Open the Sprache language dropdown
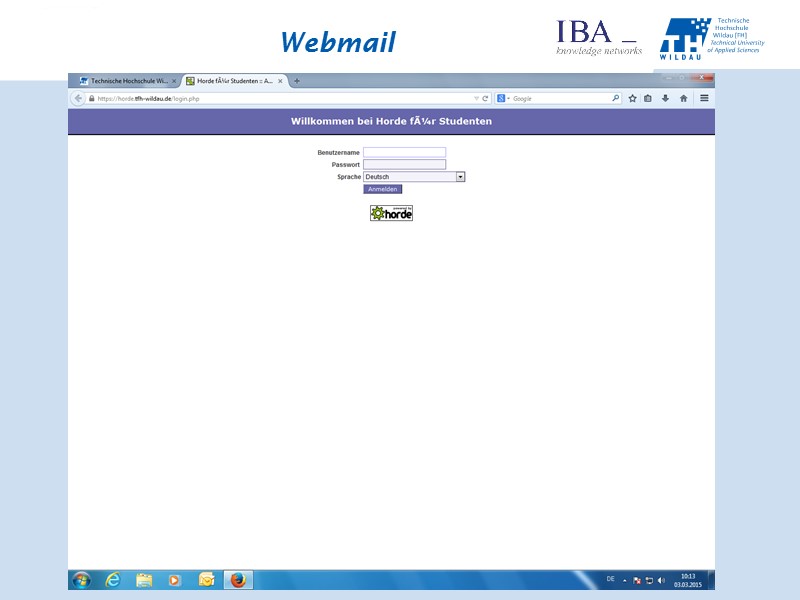The image size is (800, 600). point(459,176)
